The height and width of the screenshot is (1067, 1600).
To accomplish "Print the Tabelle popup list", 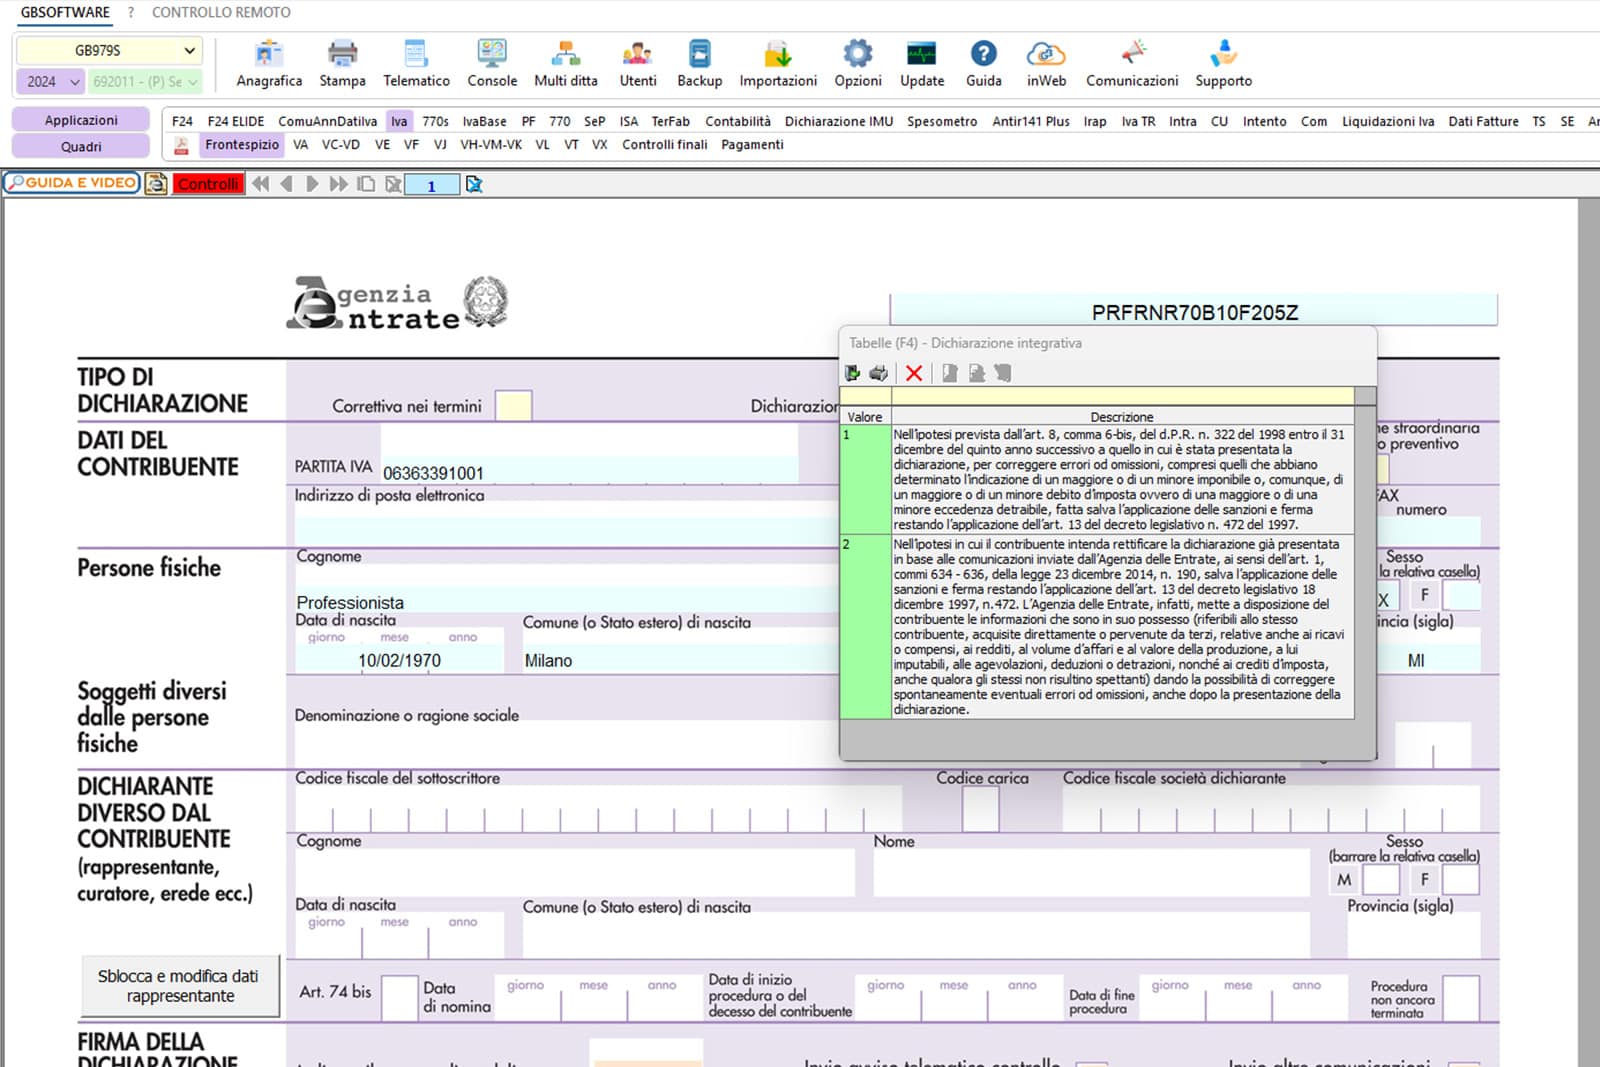I will [x=878, y=373].
